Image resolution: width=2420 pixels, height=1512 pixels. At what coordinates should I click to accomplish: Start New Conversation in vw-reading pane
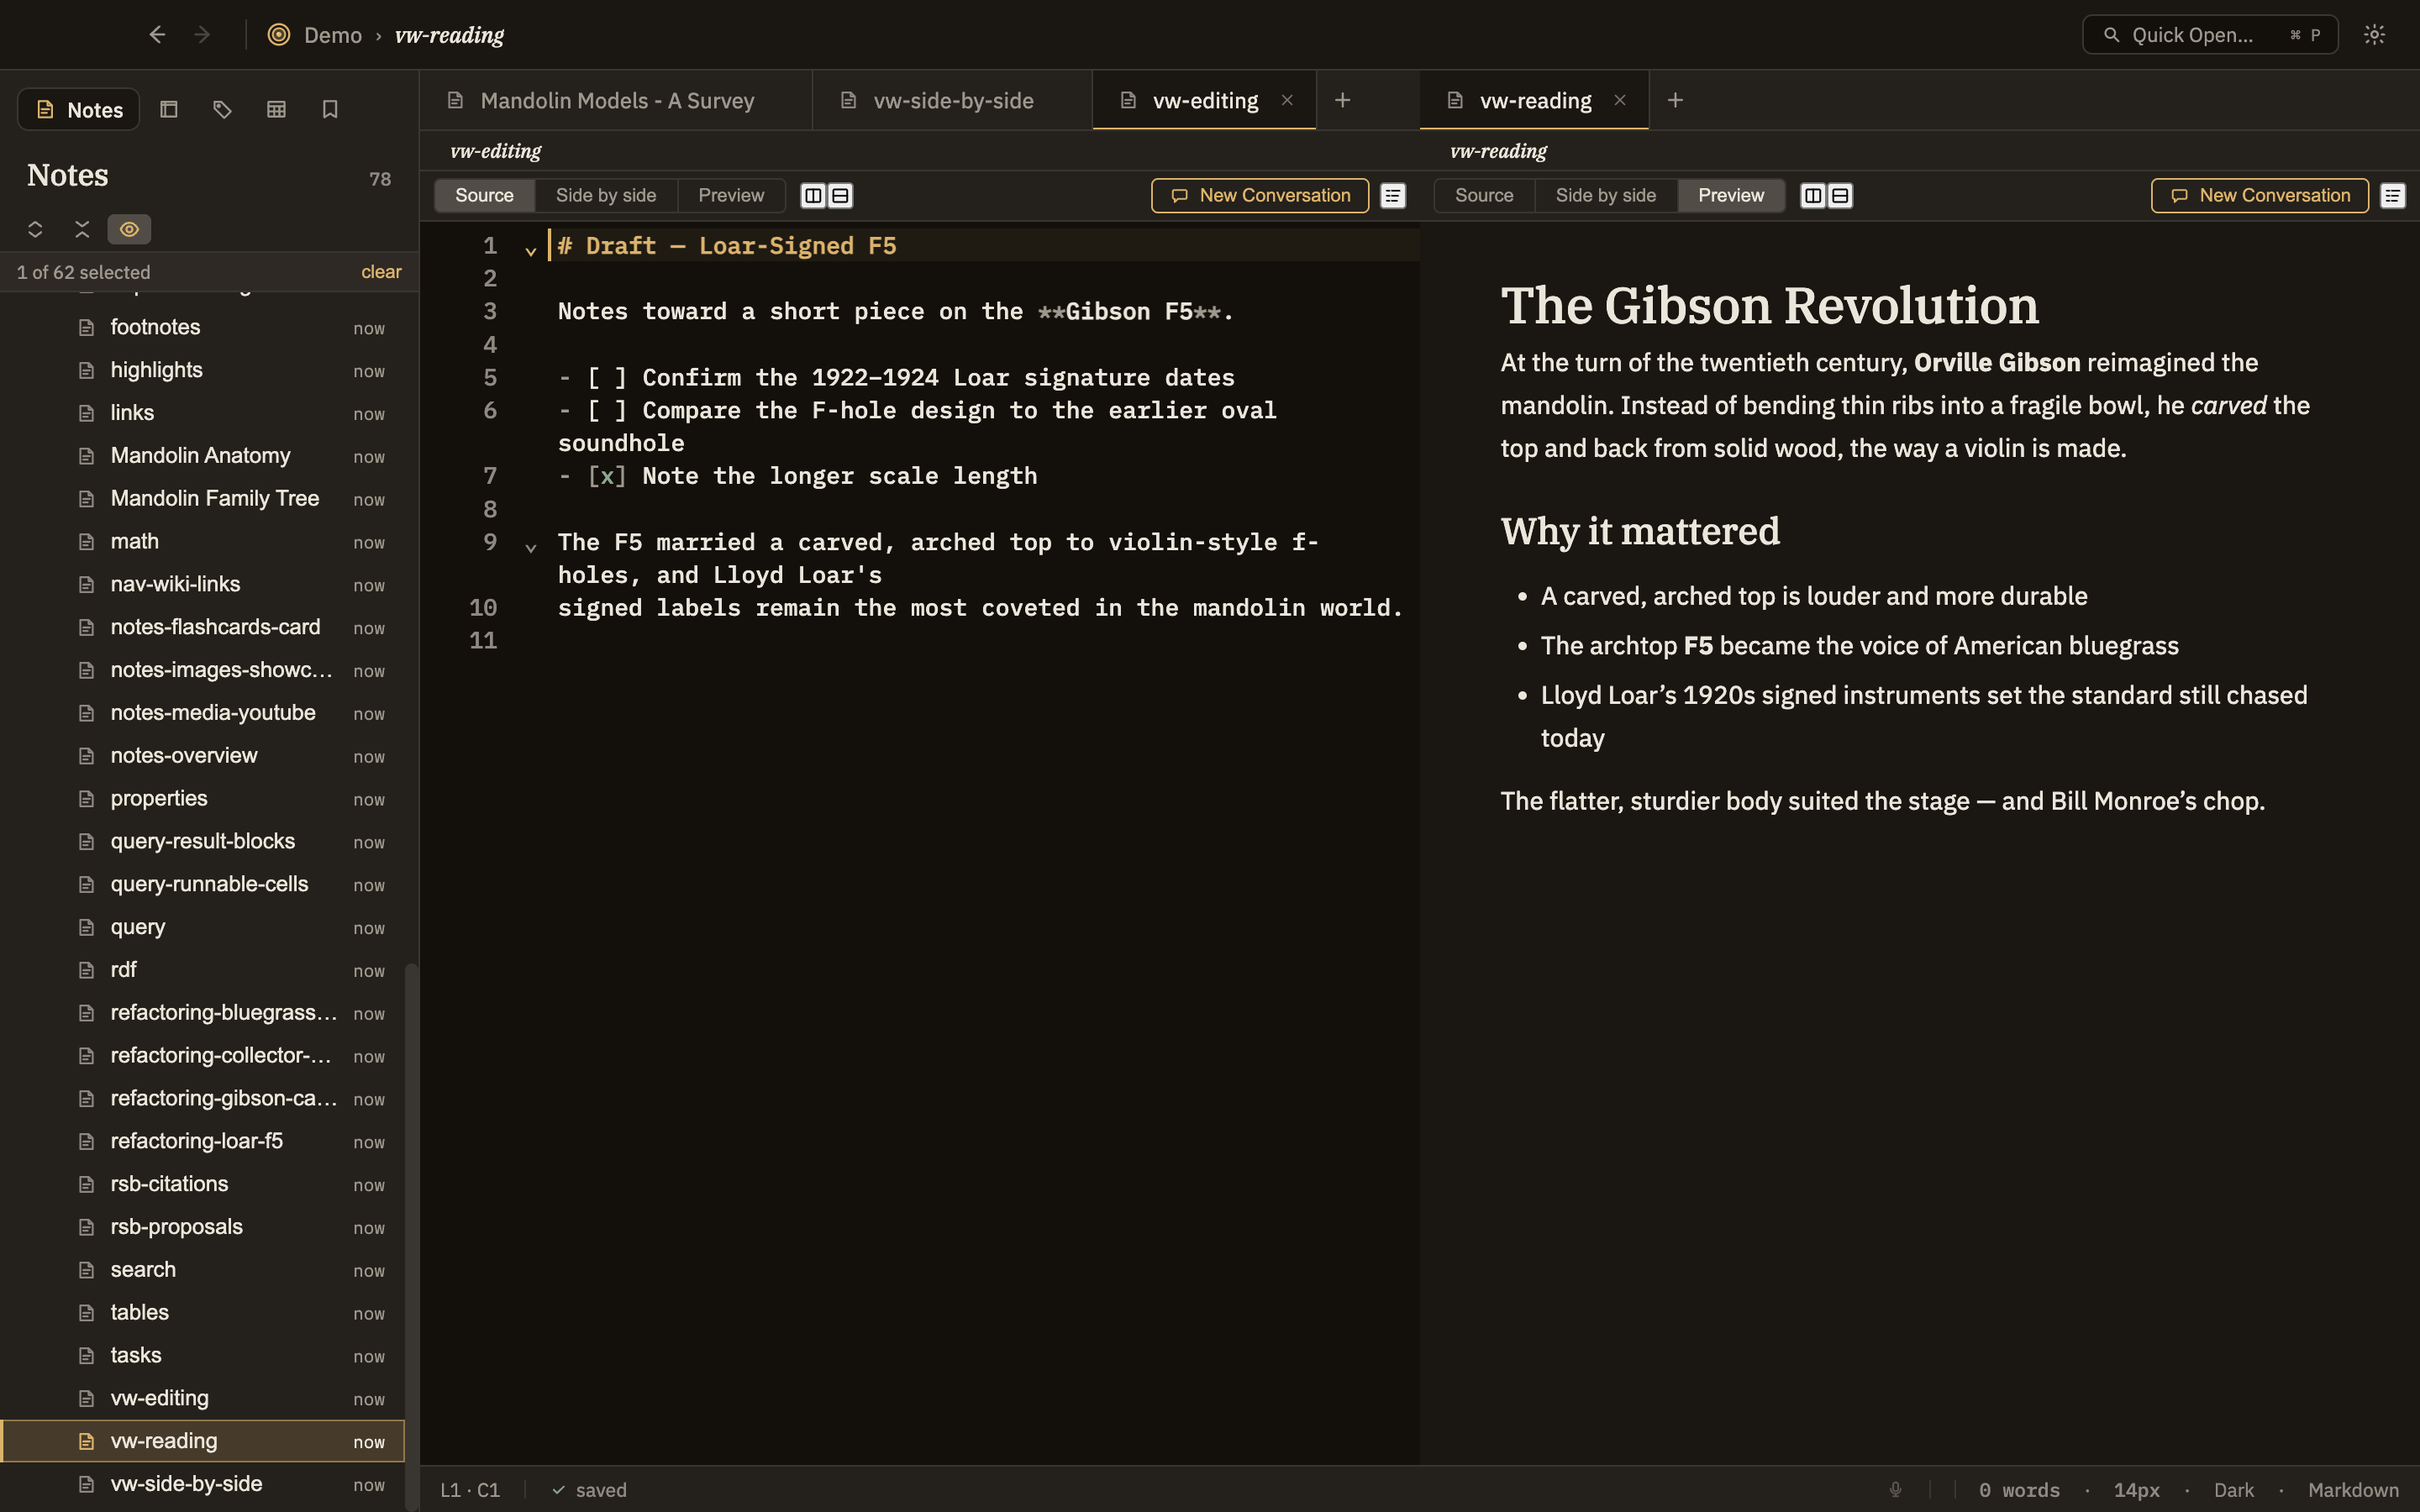pos(2260,196)
